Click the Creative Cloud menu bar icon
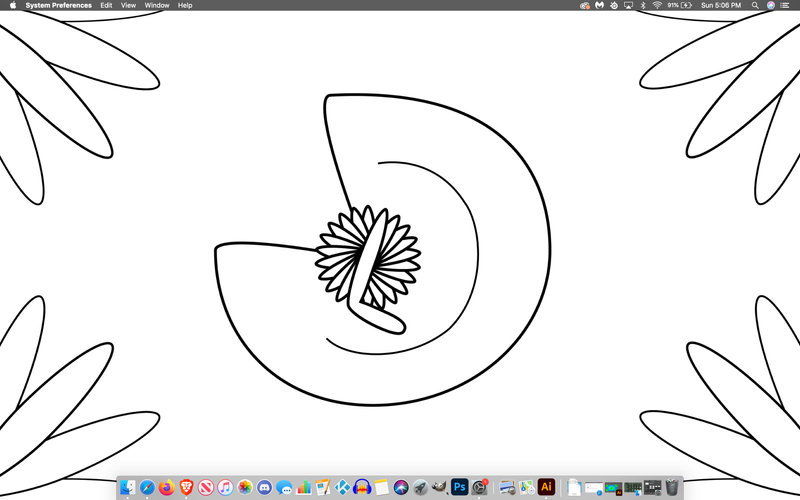Viewport: 800px width, 500px height. coord(585,5)
